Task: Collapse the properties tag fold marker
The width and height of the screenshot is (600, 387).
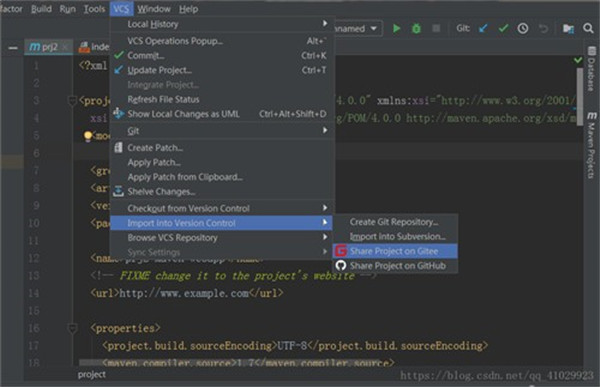Action: [x=72, y=328]
